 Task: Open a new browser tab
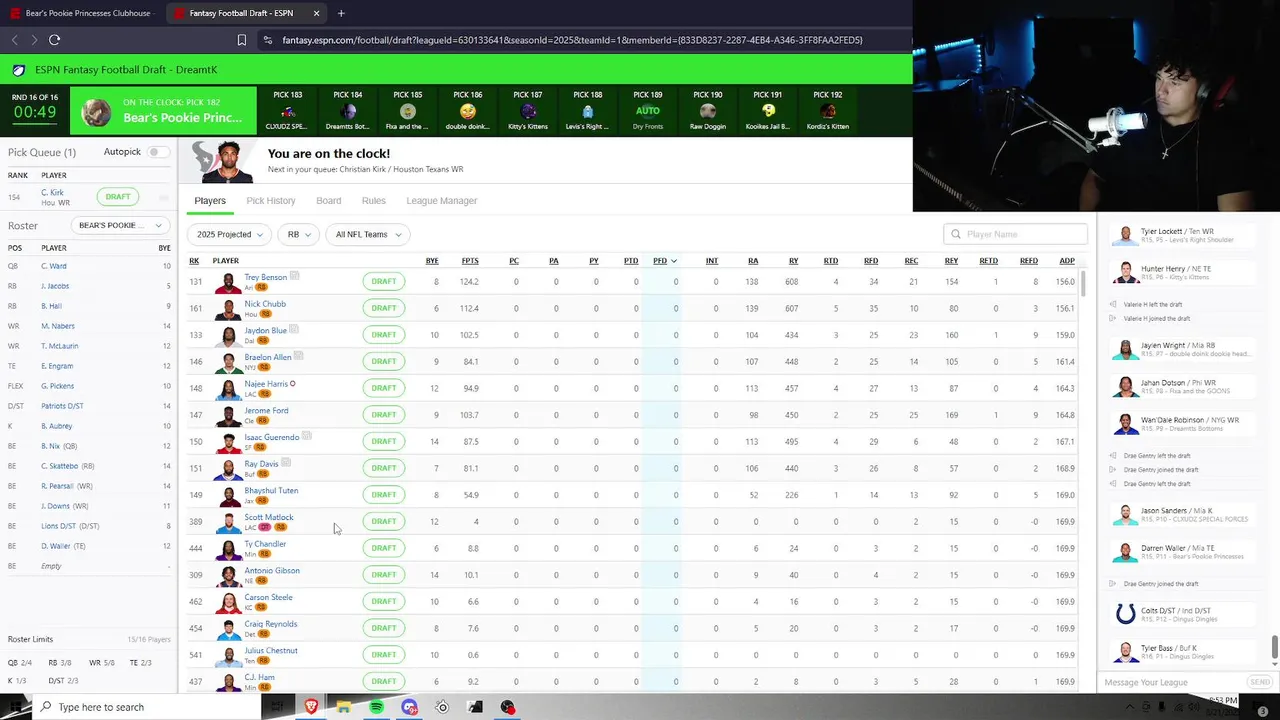coord(341,13)
